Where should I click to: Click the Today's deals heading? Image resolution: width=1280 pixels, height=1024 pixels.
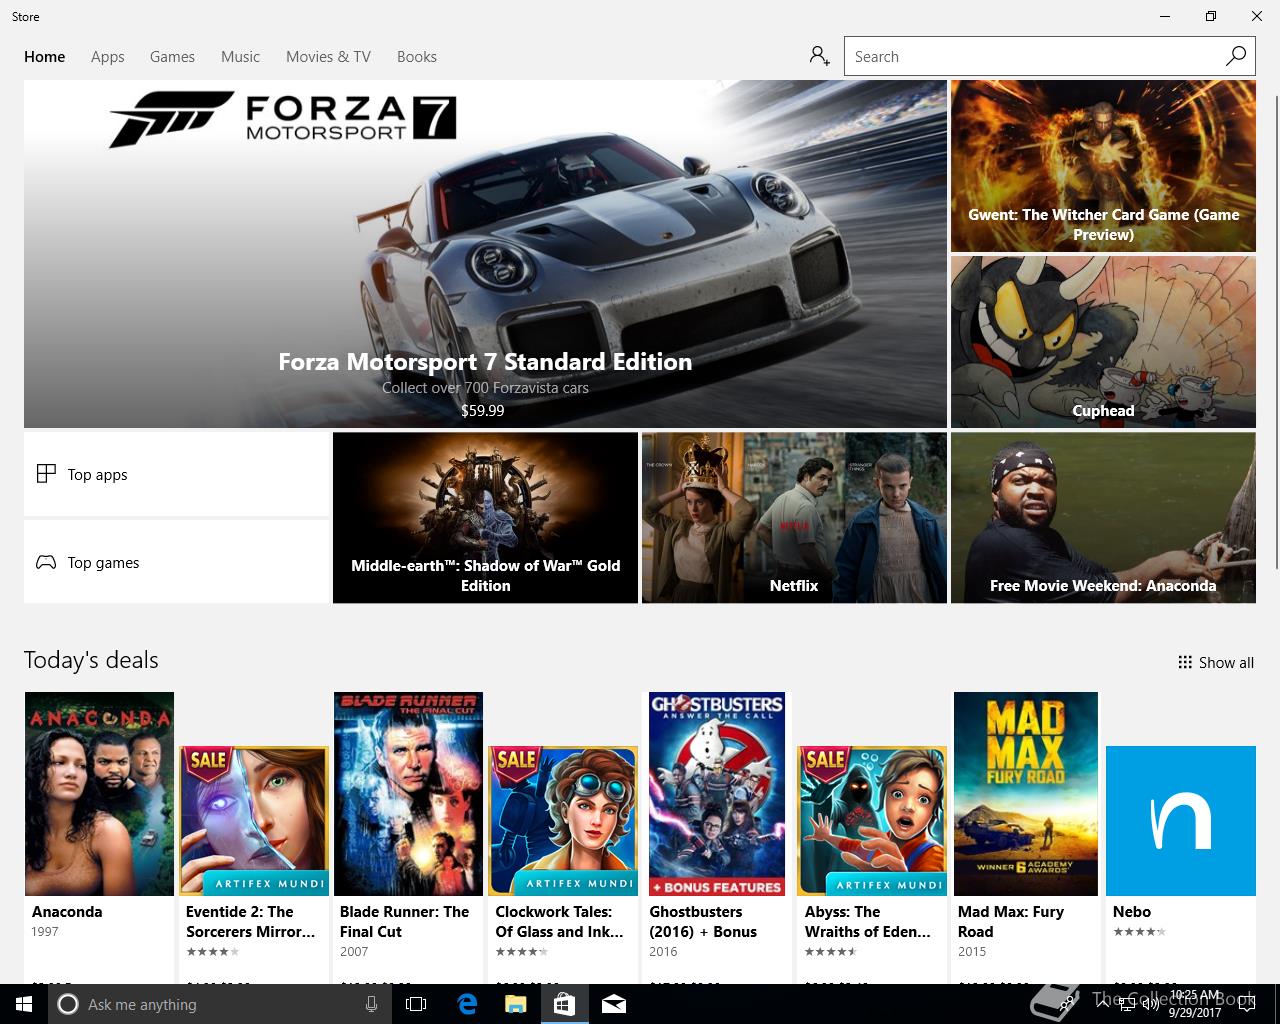tap(91, 660)
